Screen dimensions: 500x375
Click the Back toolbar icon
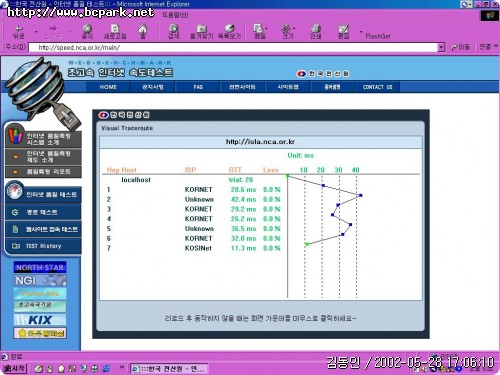coord(19,32)
